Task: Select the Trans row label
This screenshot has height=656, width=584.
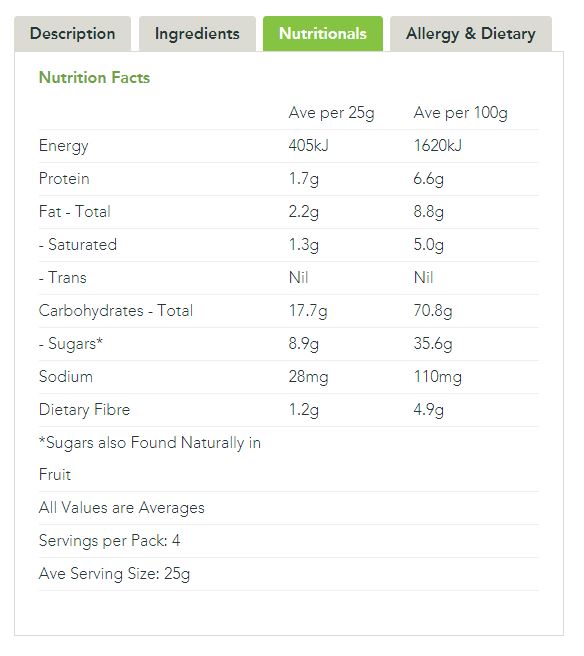Action: 63,278
